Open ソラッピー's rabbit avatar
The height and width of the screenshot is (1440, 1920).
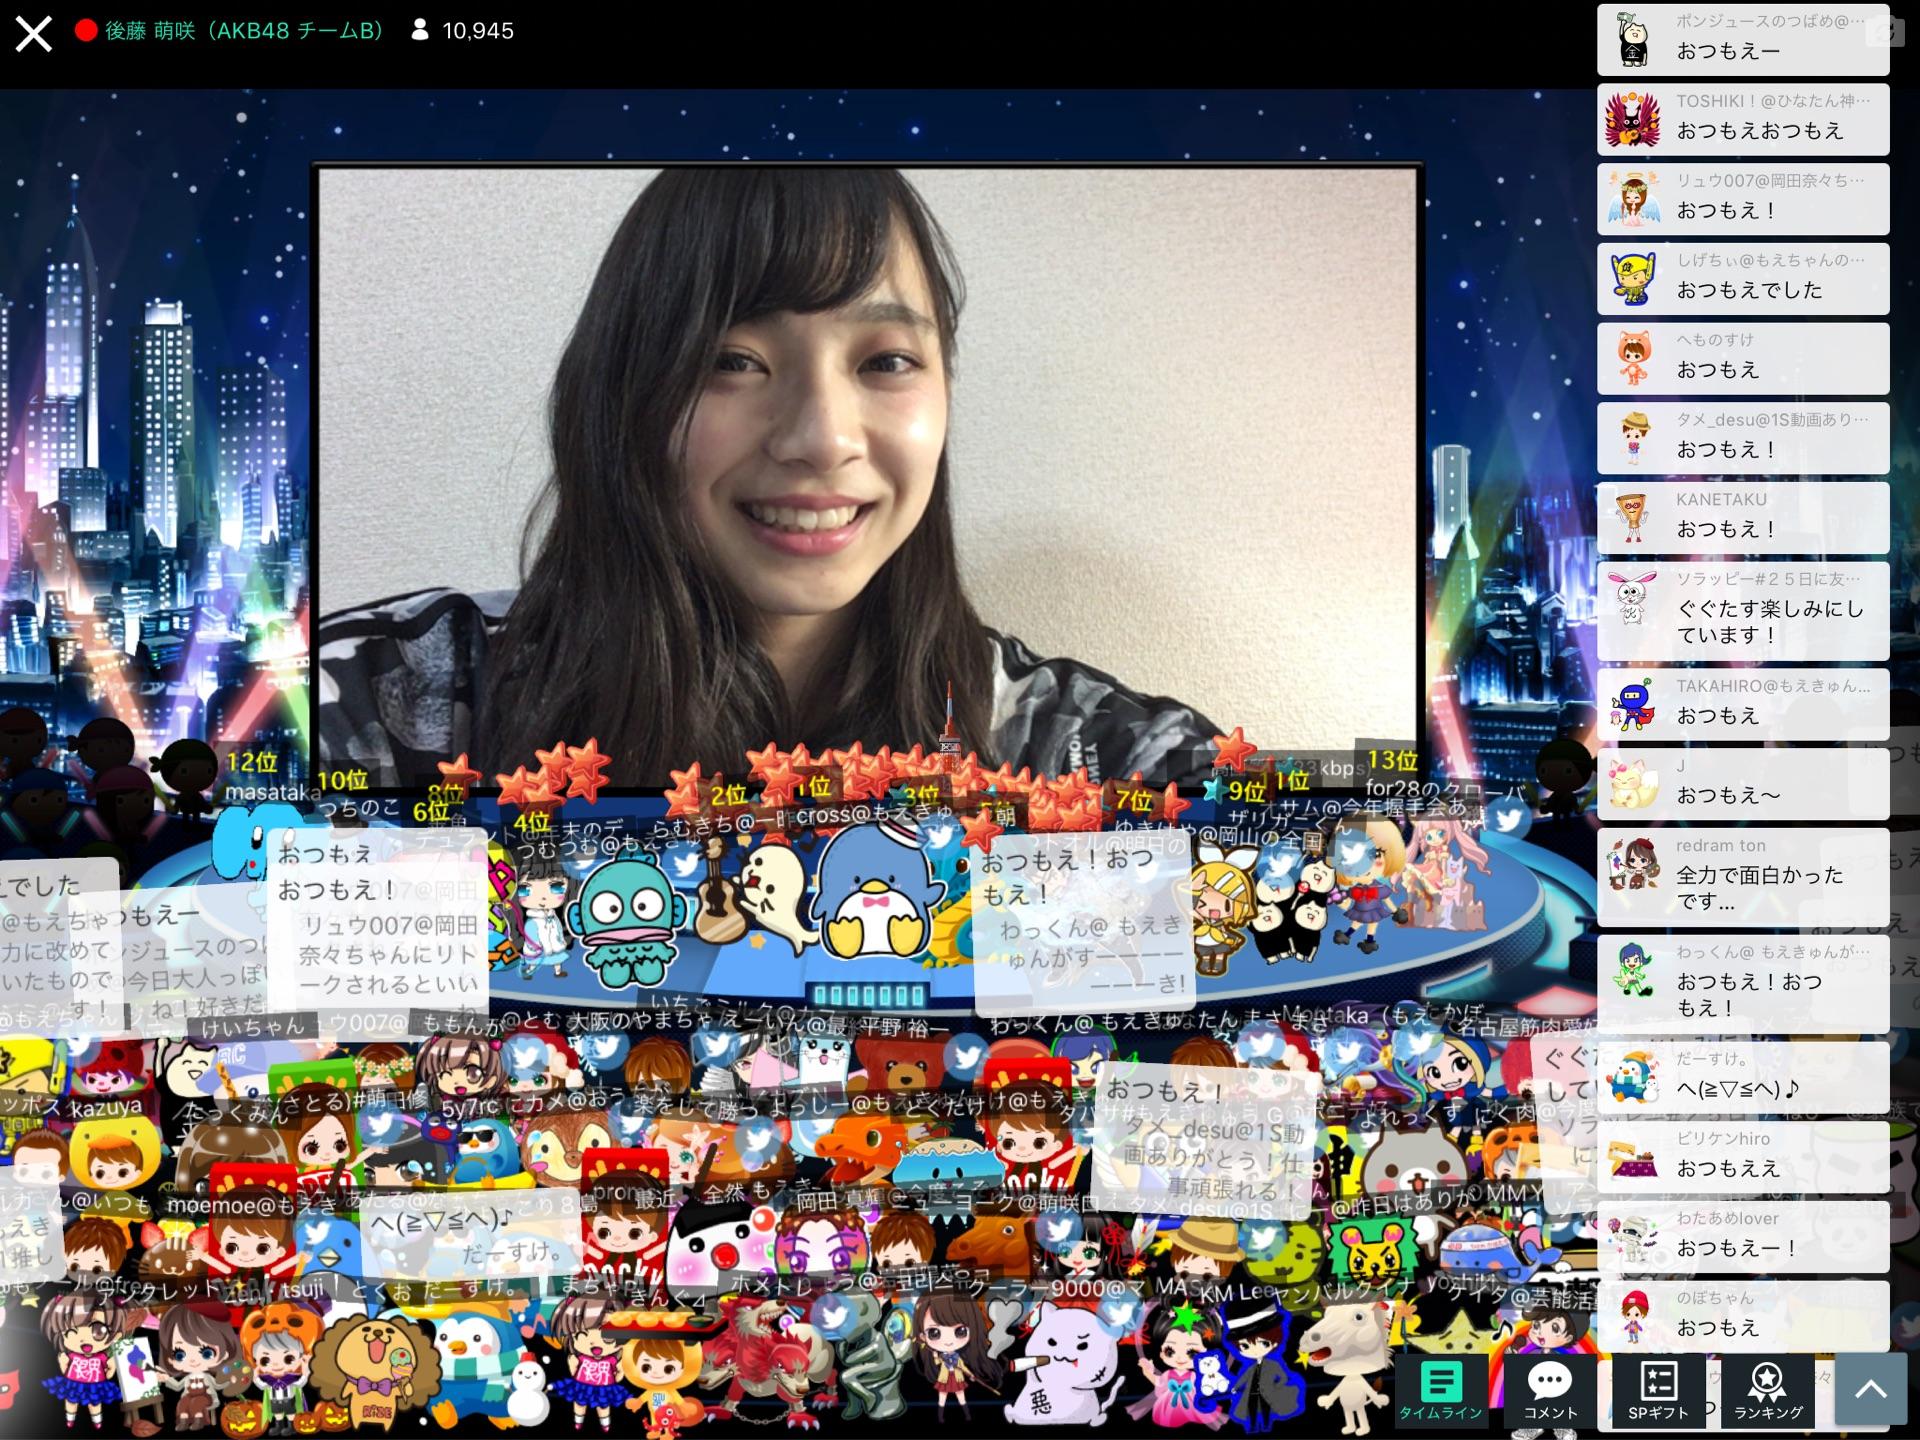[x=1633, y=598]
